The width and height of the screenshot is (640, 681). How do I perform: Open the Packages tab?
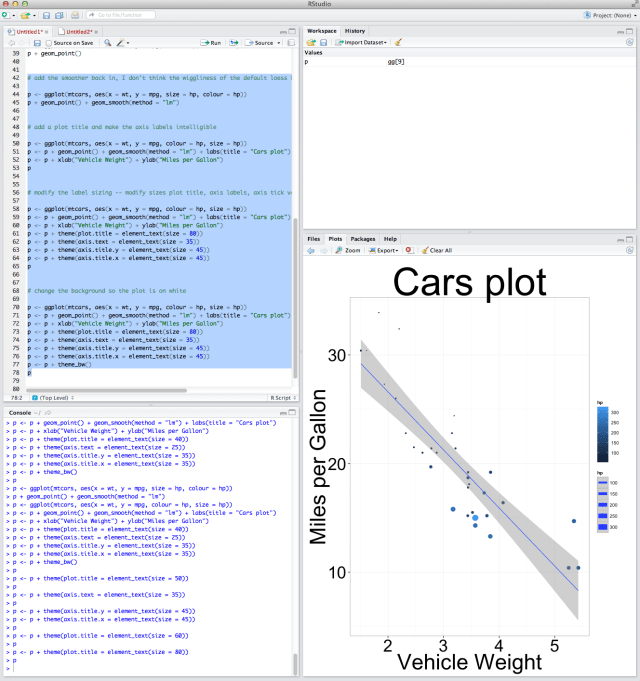pyautogui.click(x=363, y=239)
